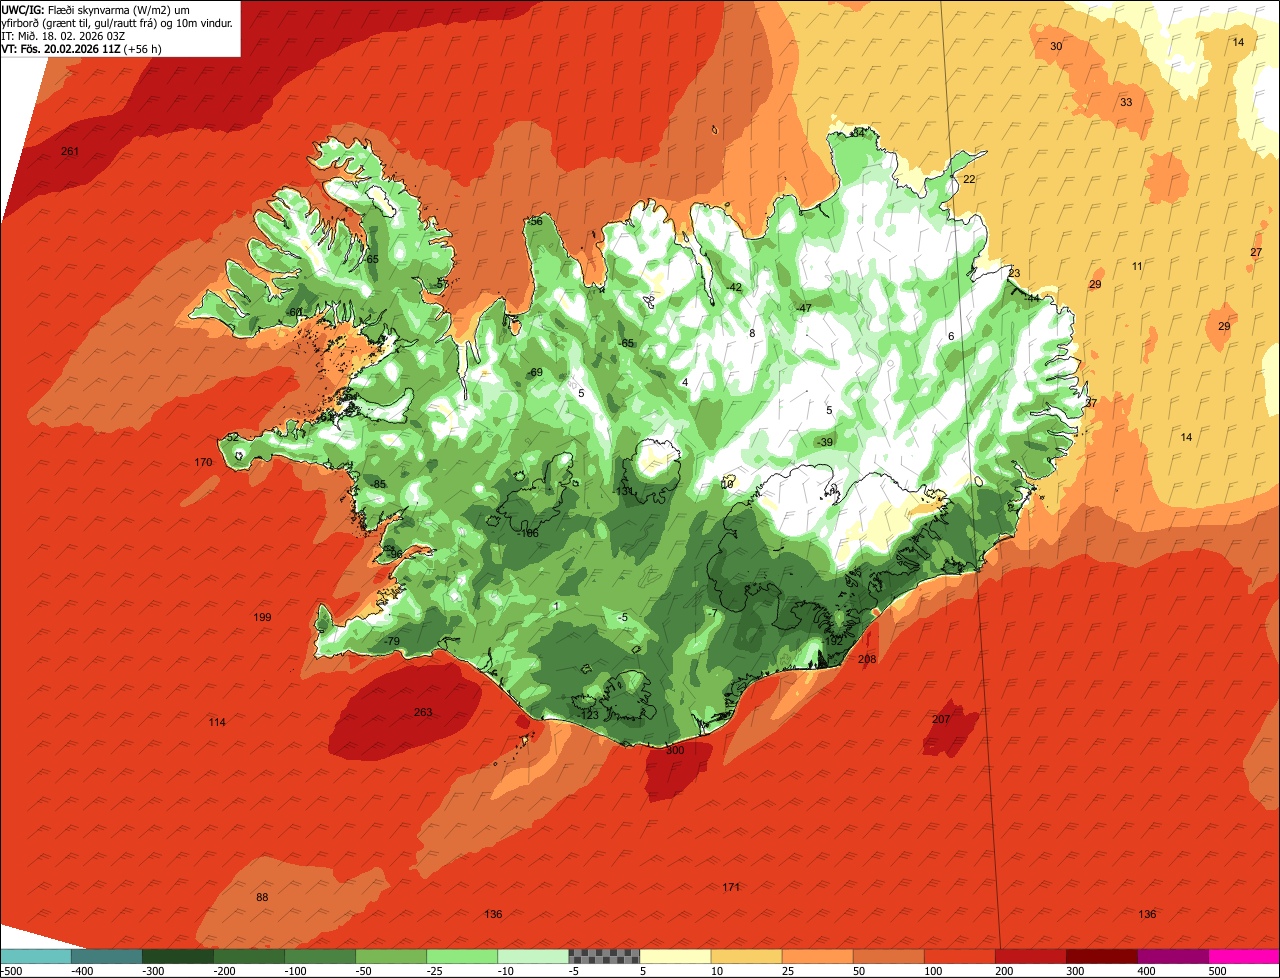The image size is (1280, 978).
Task: Pick the -10 to -5 pale green swatch
Action: [533, 956]
